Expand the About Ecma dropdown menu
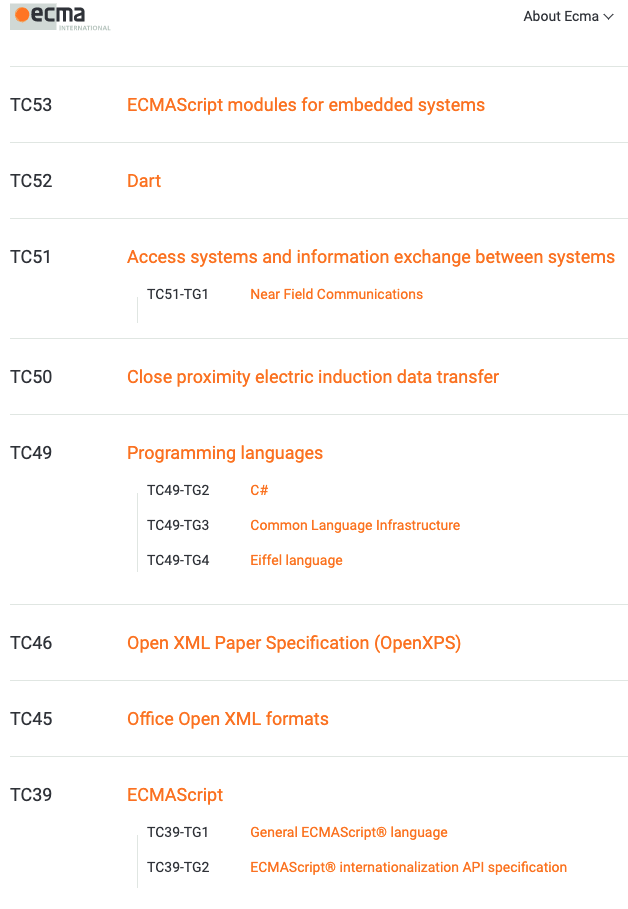The height and width of the screenshot is (909, 628). [568, 16]
